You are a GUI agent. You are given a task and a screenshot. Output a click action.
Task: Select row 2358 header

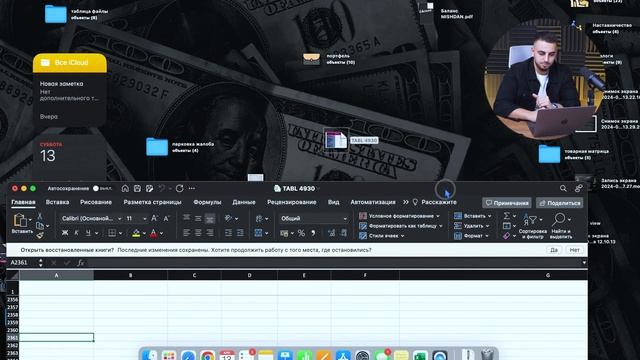[x=13, y=315]
